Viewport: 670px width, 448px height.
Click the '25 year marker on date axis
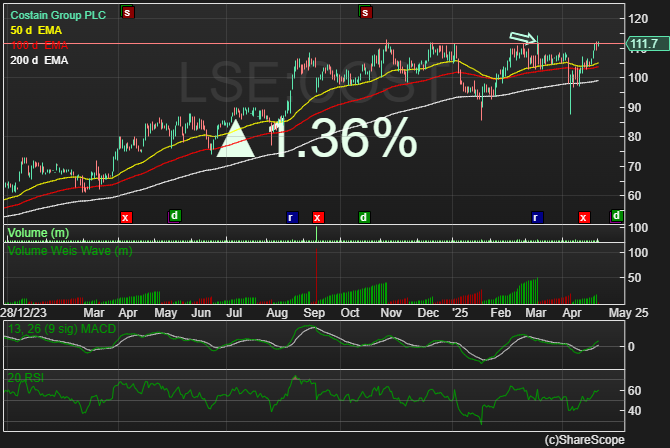click(460, 313)
